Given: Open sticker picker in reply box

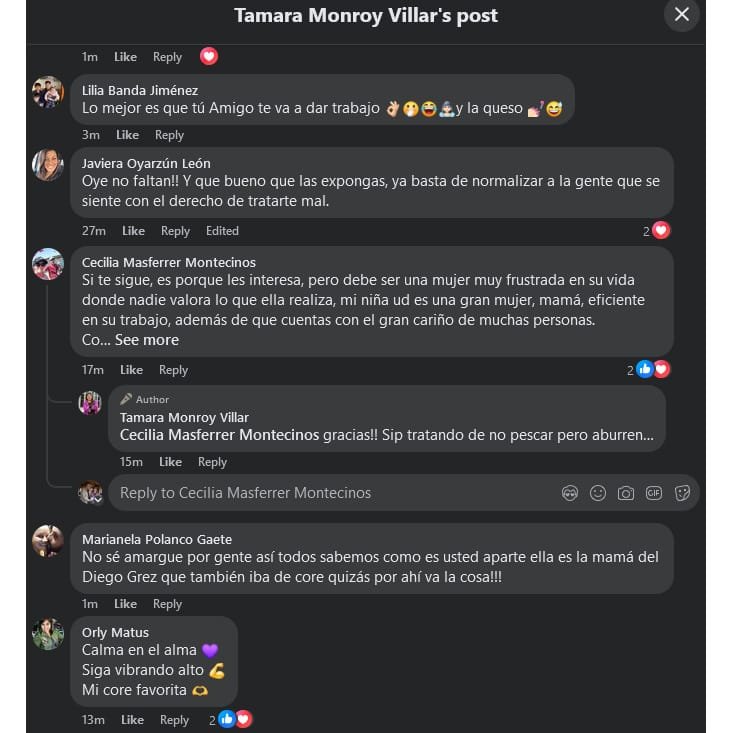Looking at the screenshot, I should (683, 493).
